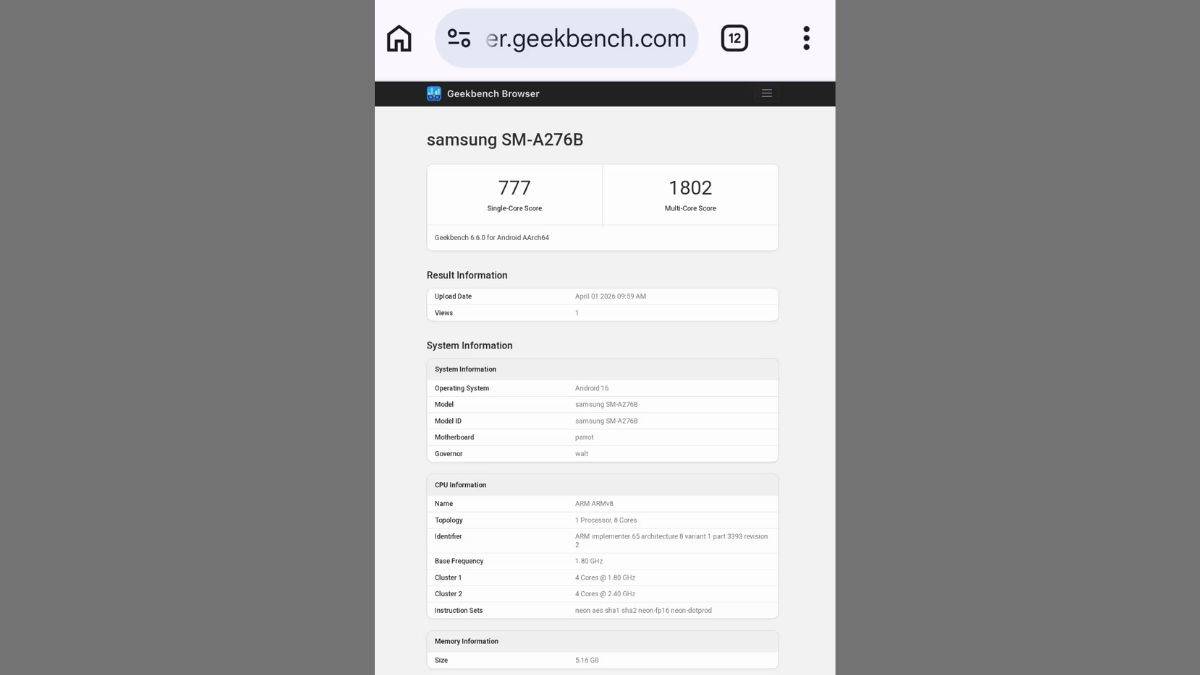Select the parrot motherboard value
1200x675 pixels.
pyautogui.click(x=584, y=437)
